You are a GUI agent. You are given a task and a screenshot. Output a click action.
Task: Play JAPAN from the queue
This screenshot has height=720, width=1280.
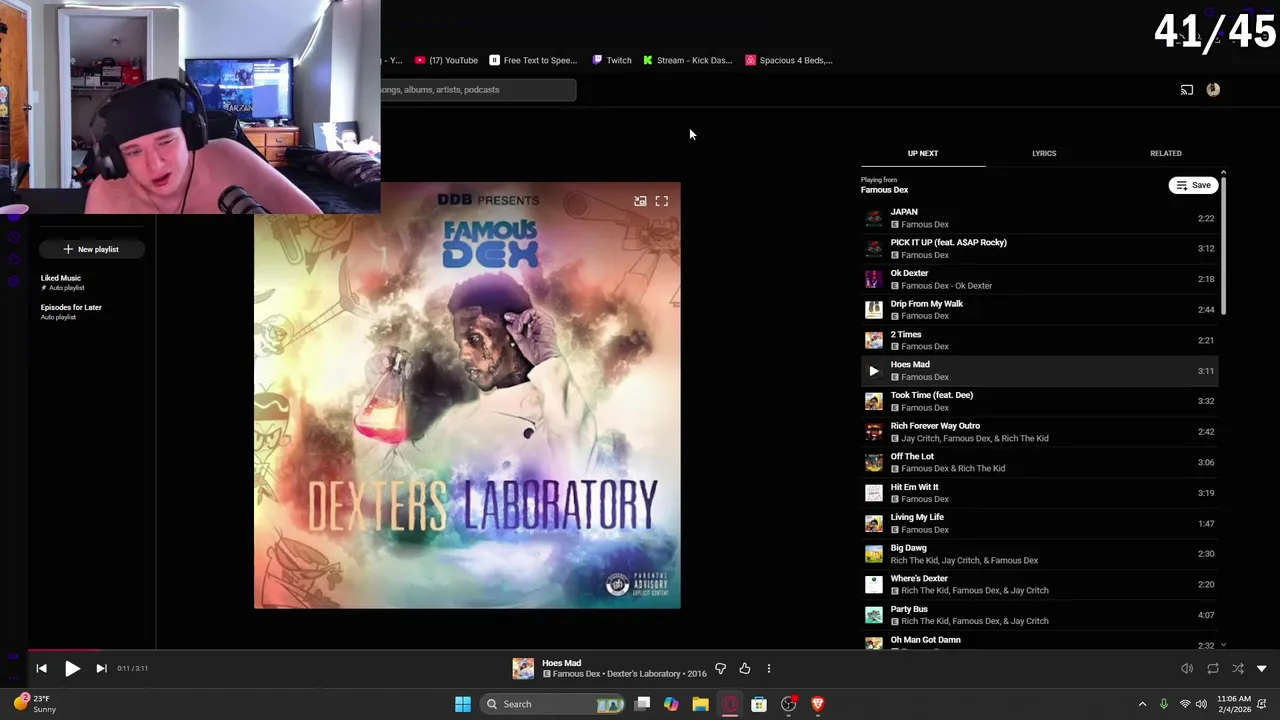[1040, 218]
